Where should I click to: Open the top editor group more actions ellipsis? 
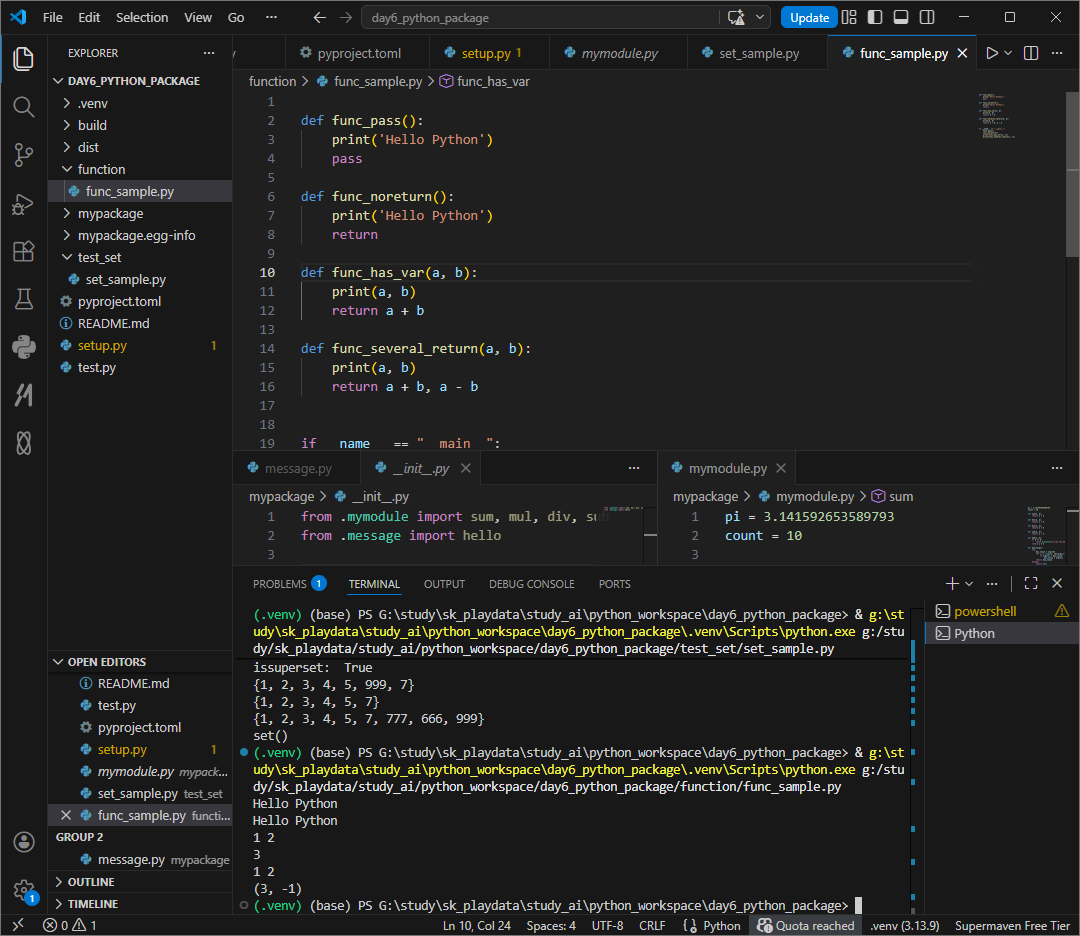(x=1057, y=53)
